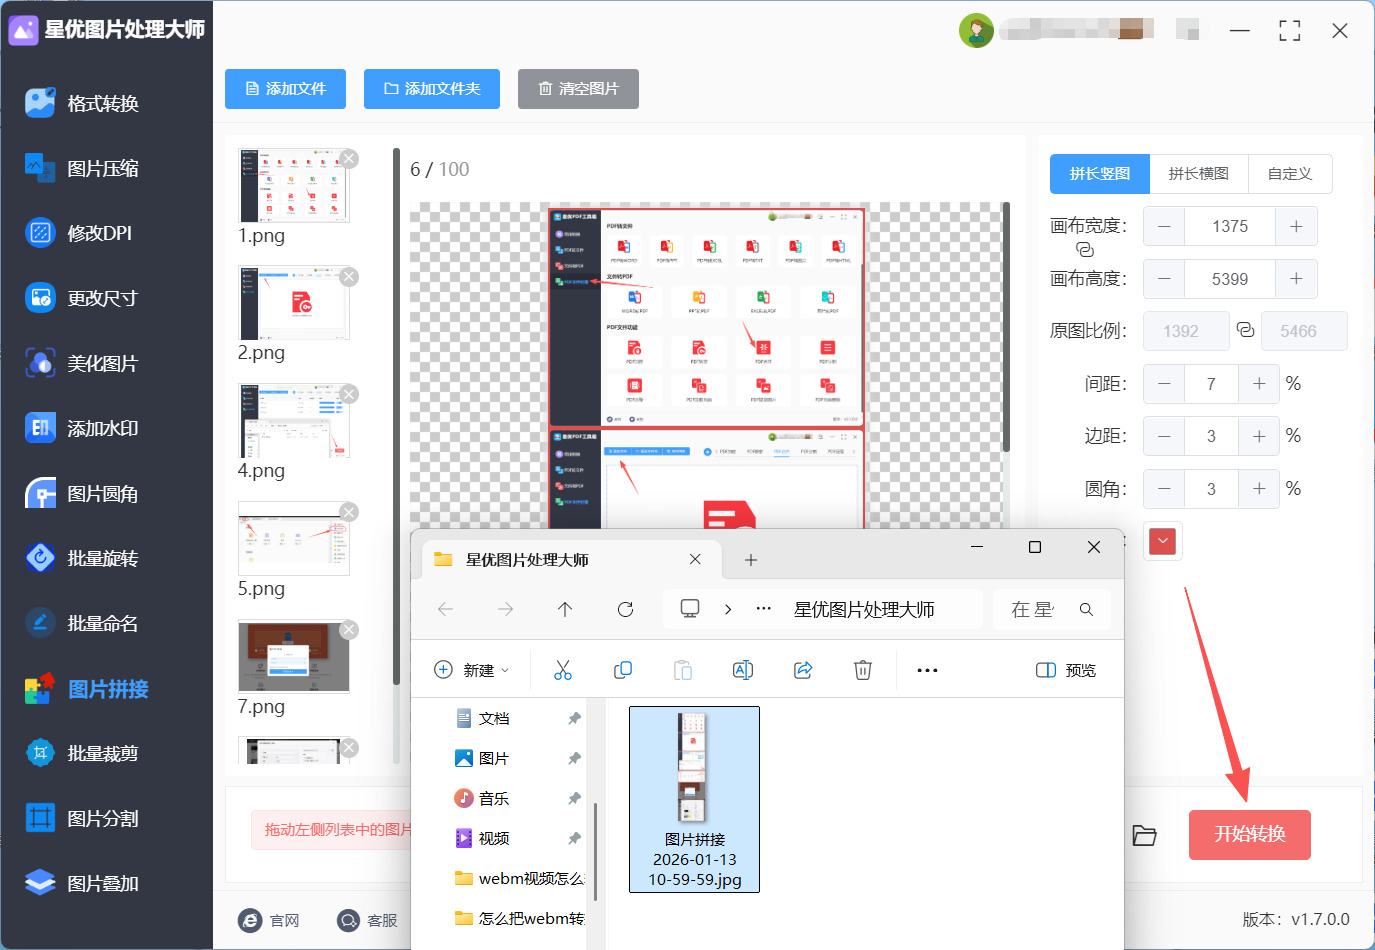Select the 图片拼接 jpg file in Explorer
This screenshot has height=950, width=1375.
(x=694, y=799)
